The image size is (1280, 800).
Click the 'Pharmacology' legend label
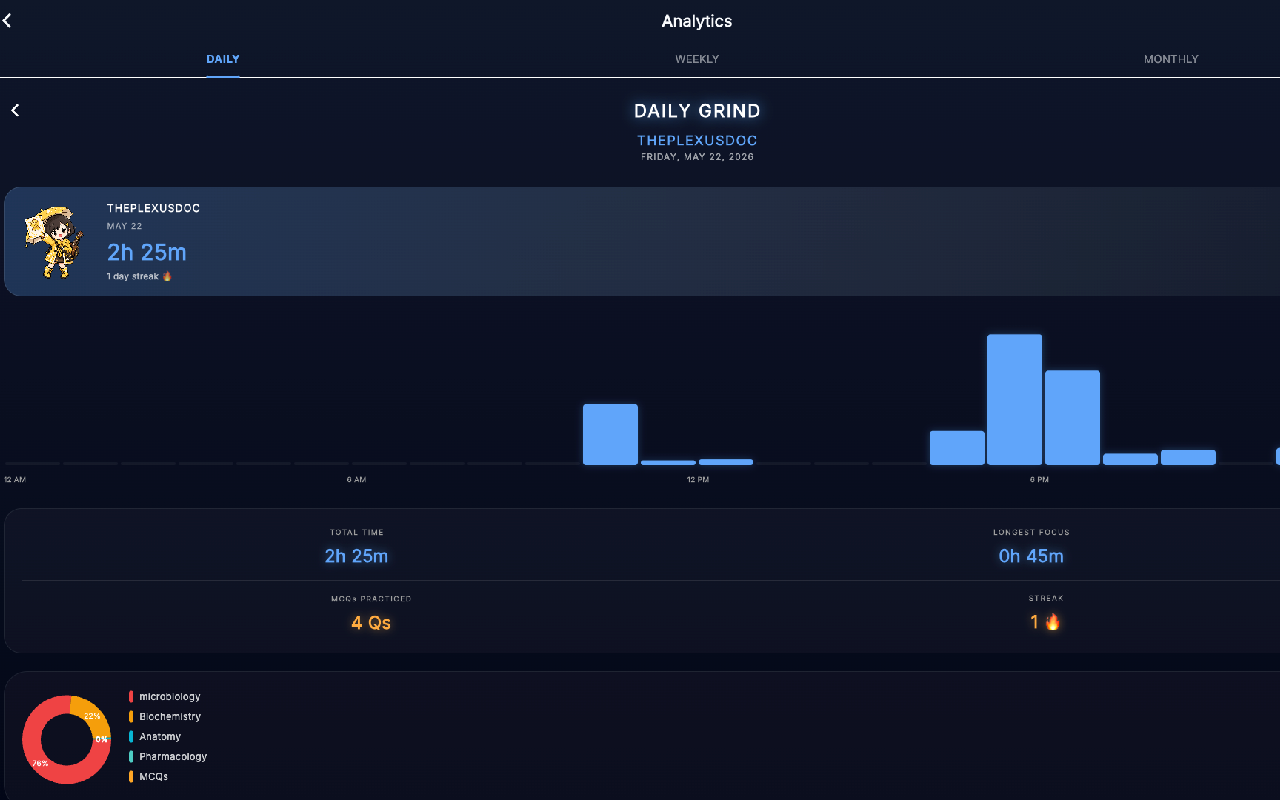pyautogui.click(x=173, y=756)
